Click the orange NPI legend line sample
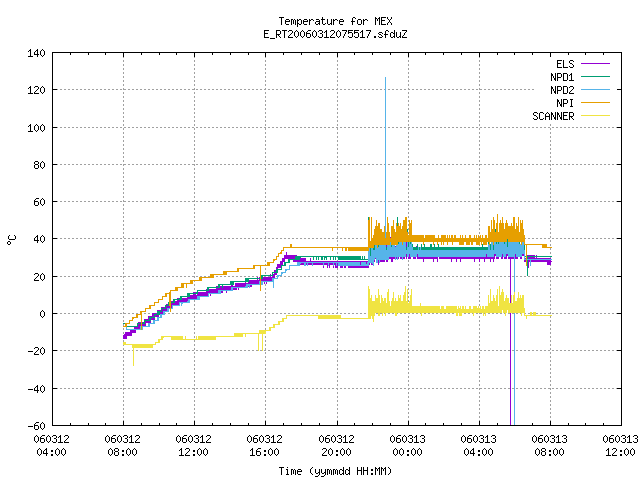 pyautogui.click(x=595, y=102)
